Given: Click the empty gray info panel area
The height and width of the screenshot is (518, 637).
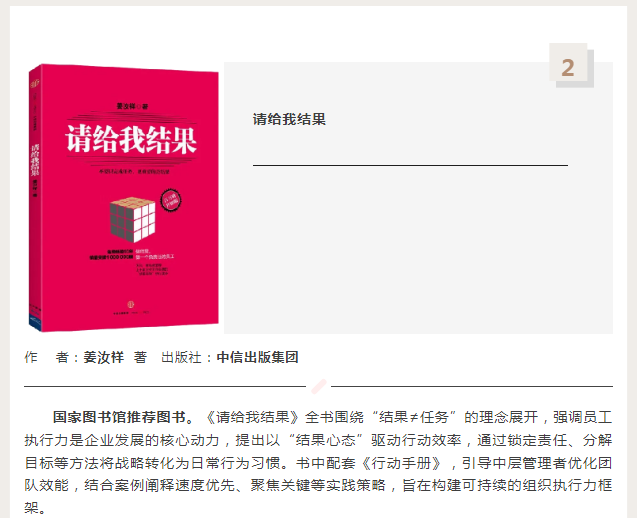Looking at the screenshot, I should 418,250.
